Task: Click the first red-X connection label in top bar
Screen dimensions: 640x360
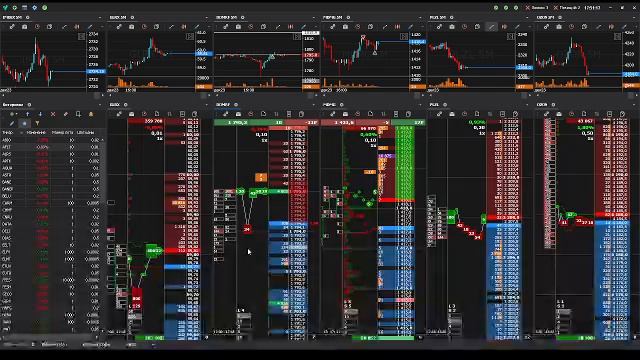Action: coord(537,8)
